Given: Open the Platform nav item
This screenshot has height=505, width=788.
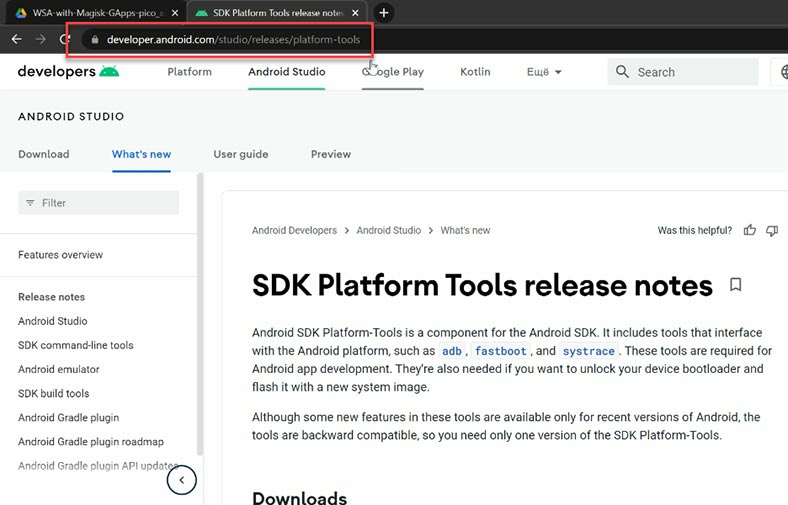Looking at the screenshot, I should [189, 72].
